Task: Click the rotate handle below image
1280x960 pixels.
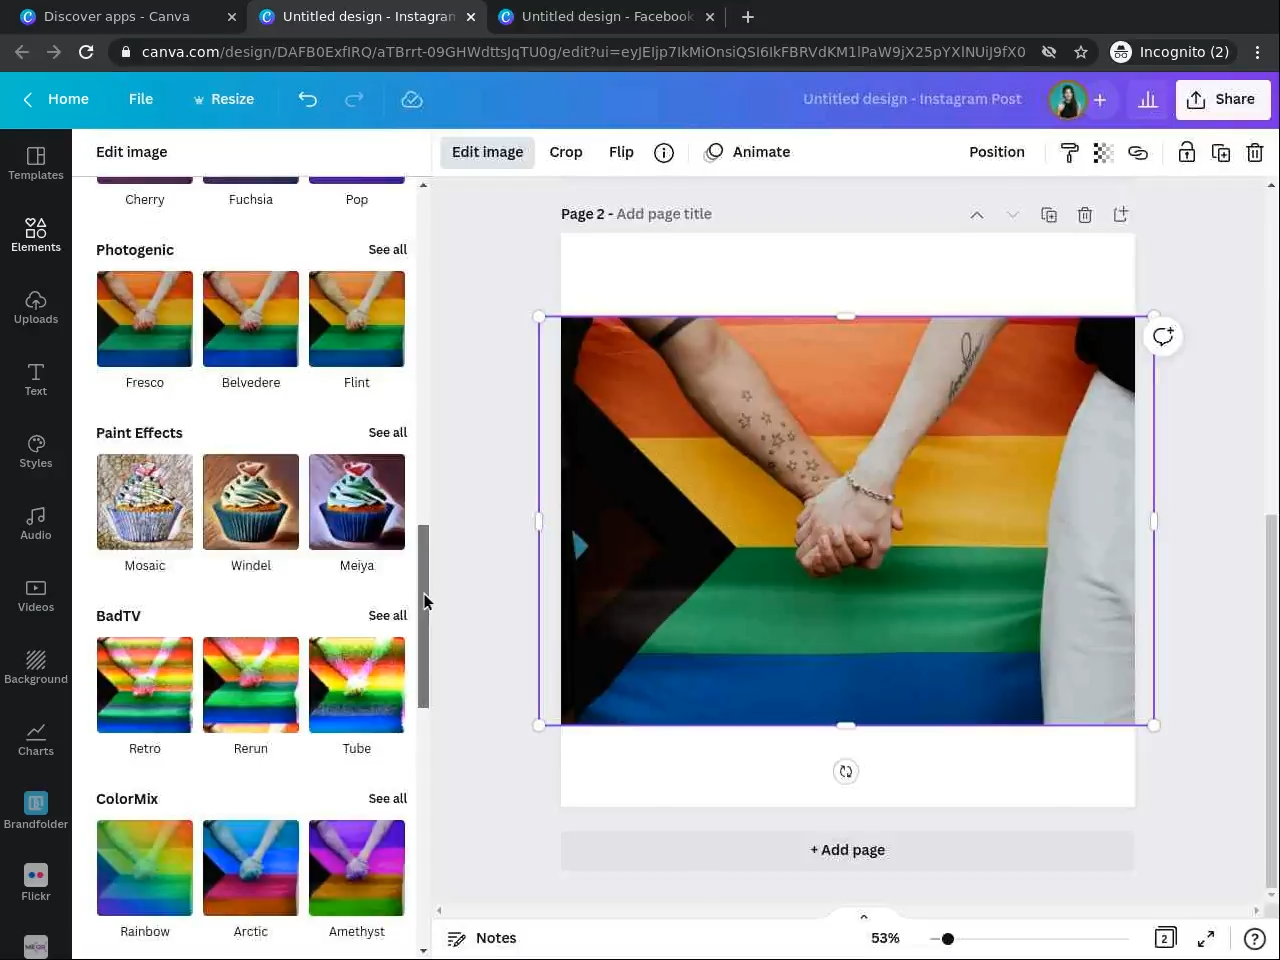Action: pos(846,771)
